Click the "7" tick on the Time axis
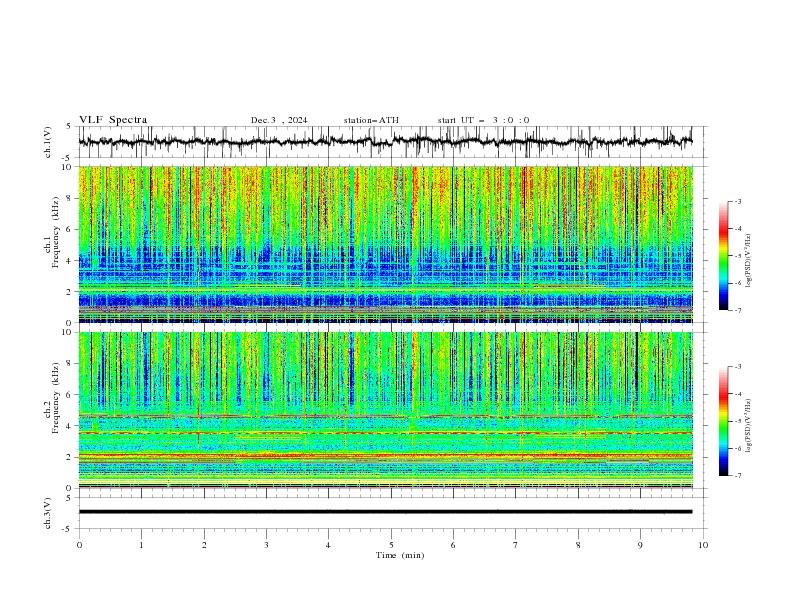The width and height of the screenshot is (792, 612). [516, 545]
